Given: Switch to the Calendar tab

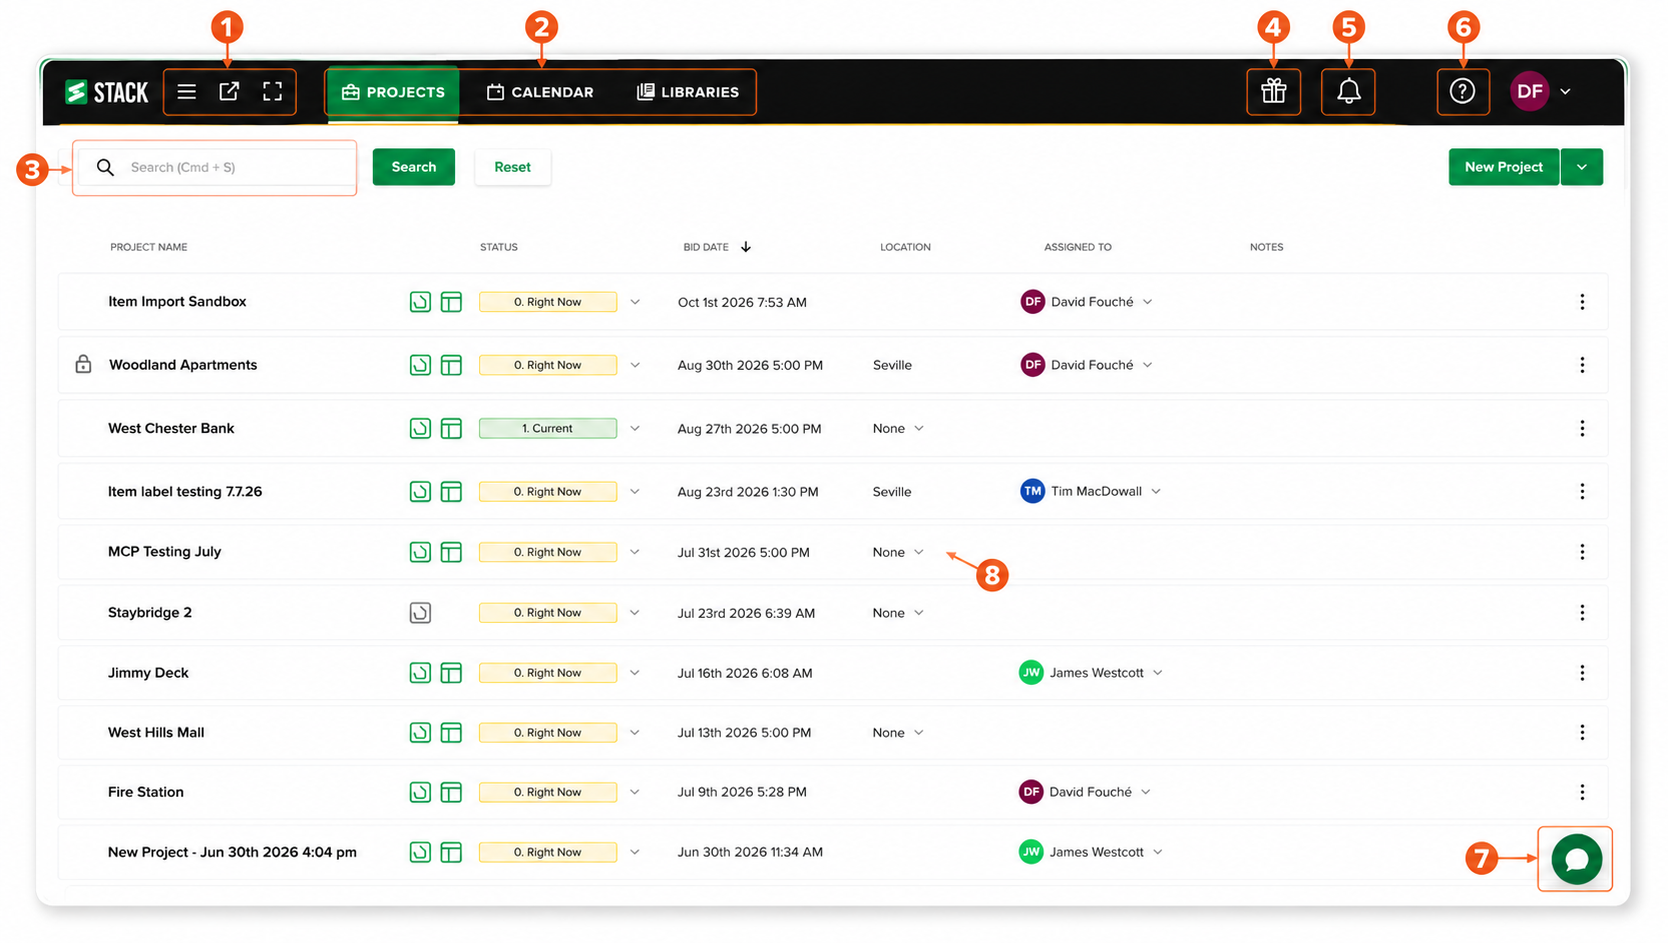Looking at the screenshot, I should pyautogui.click(x=540, y=92).
